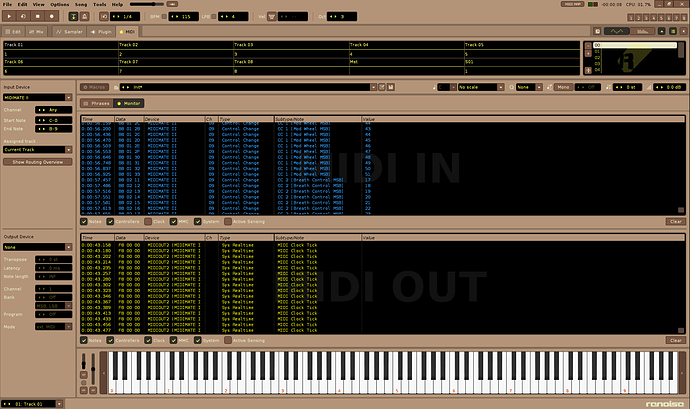Arm recording with the record button
690x409 pixels.
coord(51,17)
